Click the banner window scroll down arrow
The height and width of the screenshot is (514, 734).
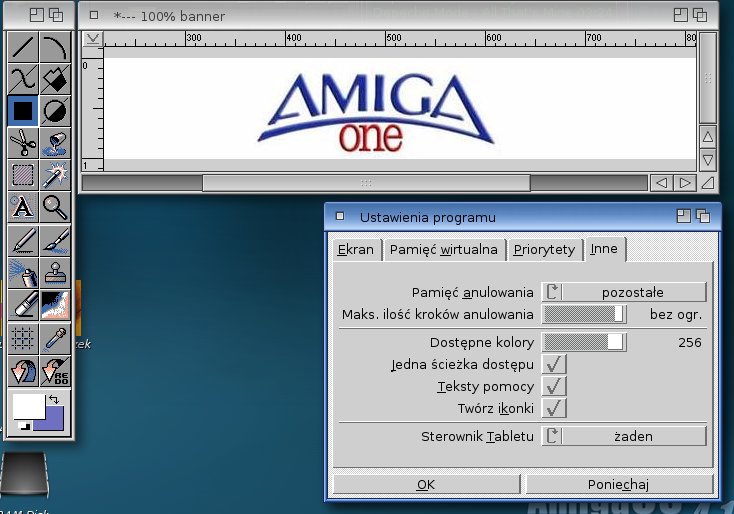708,160
